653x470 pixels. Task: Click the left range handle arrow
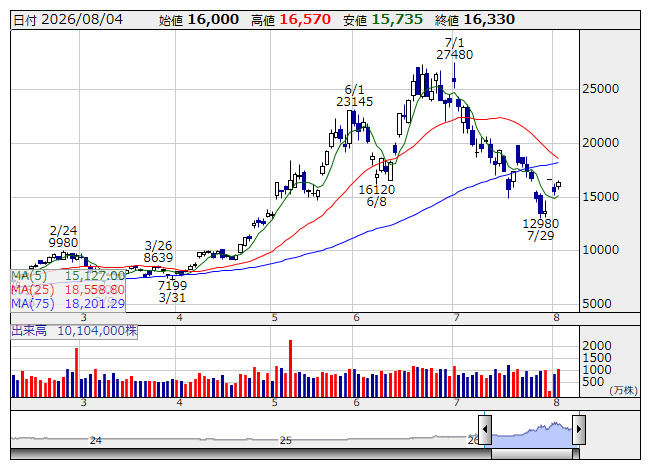(485, 429)
